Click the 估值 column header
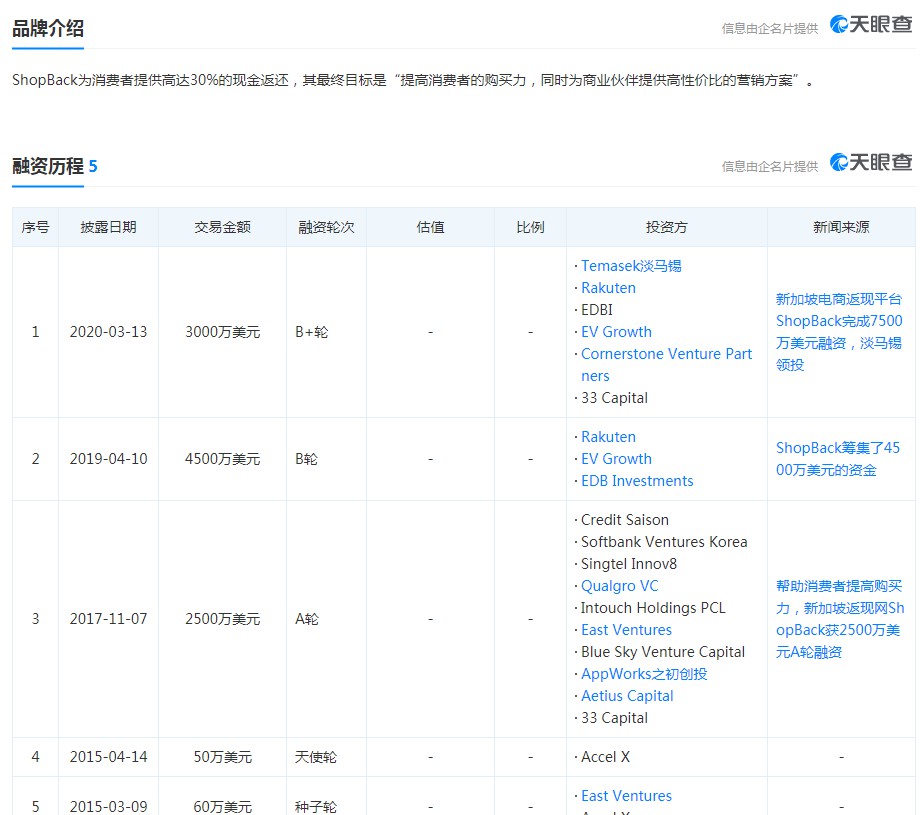920x815 pixels. tap(430, 227)
